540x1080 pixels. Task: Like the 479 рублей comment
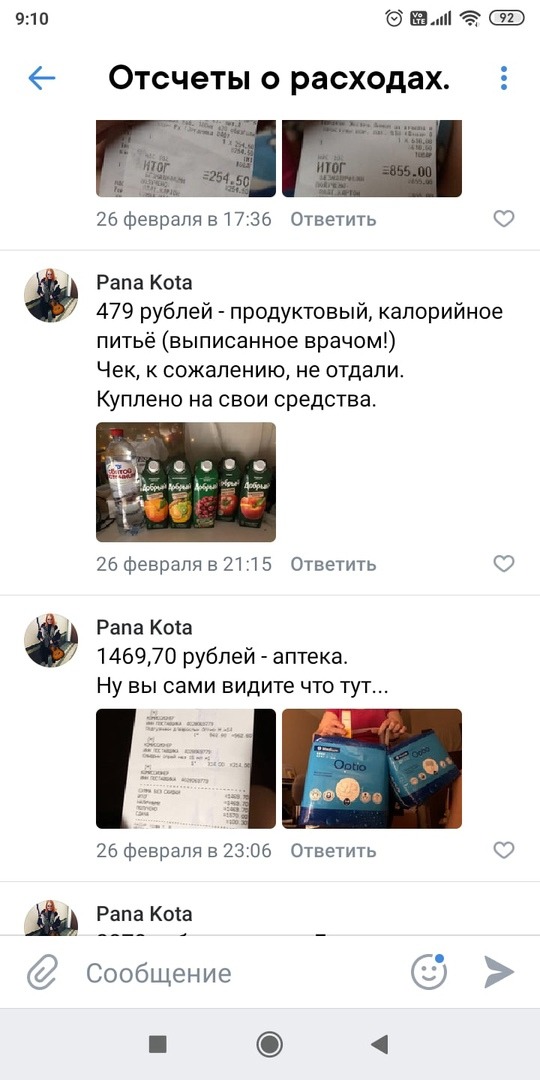click(x=504, y=564)
